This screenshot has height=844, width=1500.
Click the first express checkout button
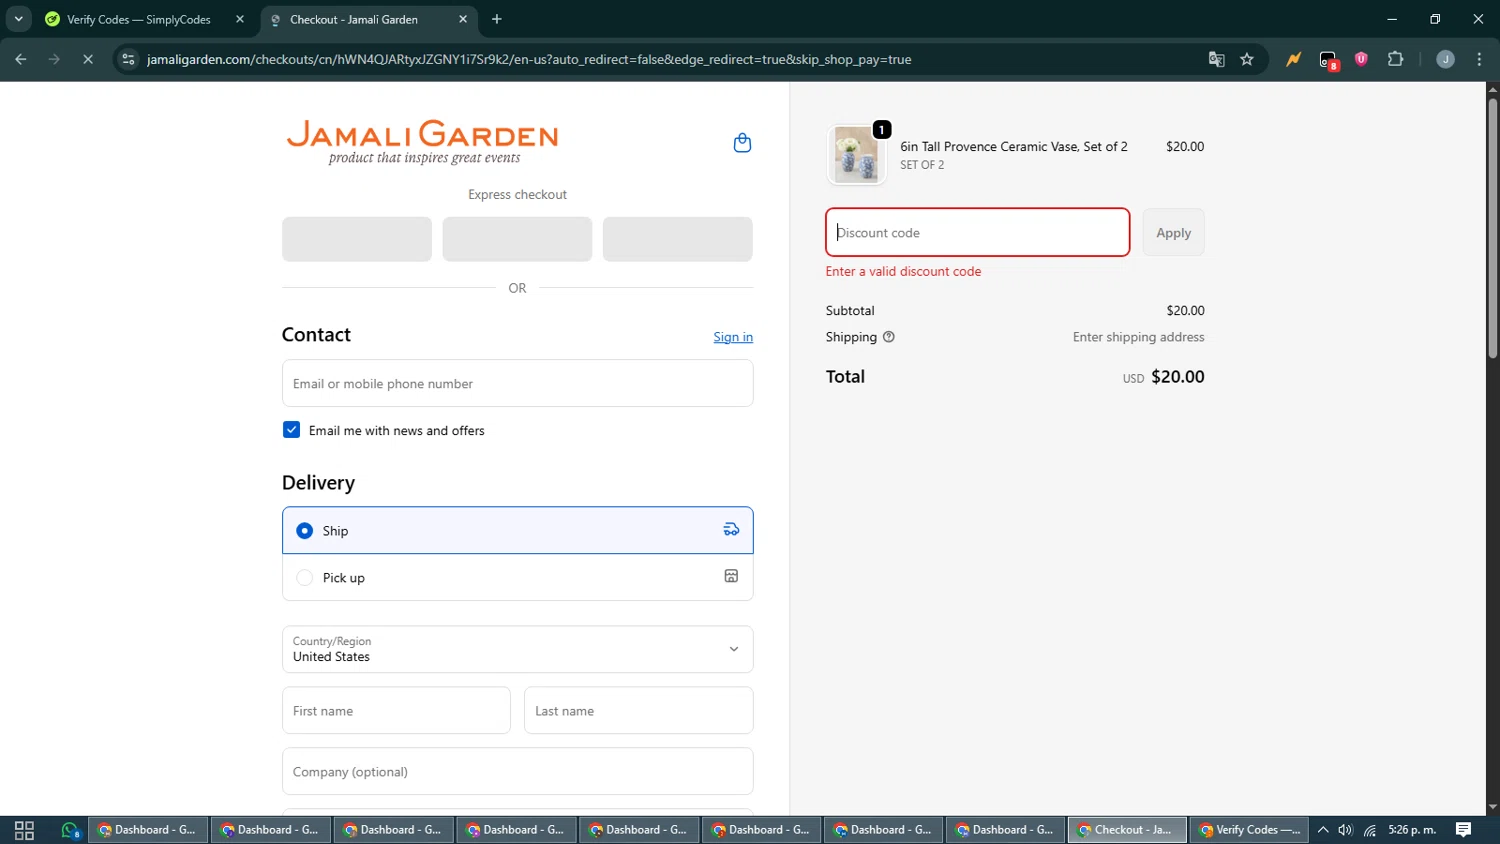pyautogui.click(x=357, y=239)
